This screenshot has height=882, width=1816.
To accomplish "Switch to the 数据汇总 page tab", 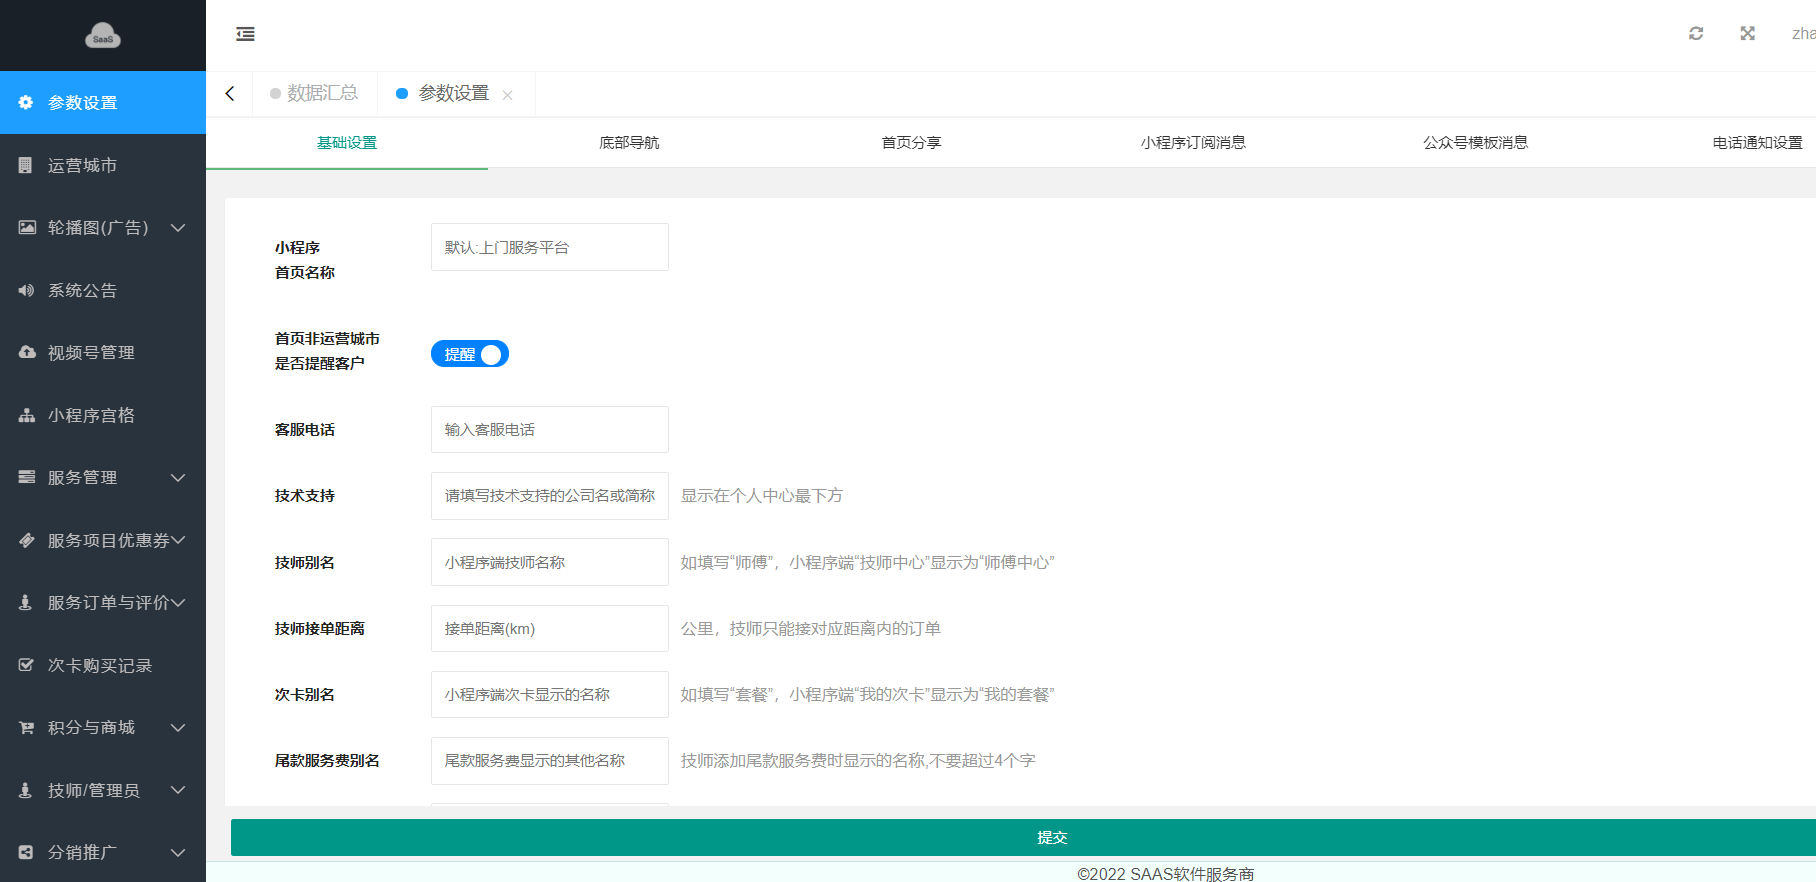I will [x=314, y=93].
